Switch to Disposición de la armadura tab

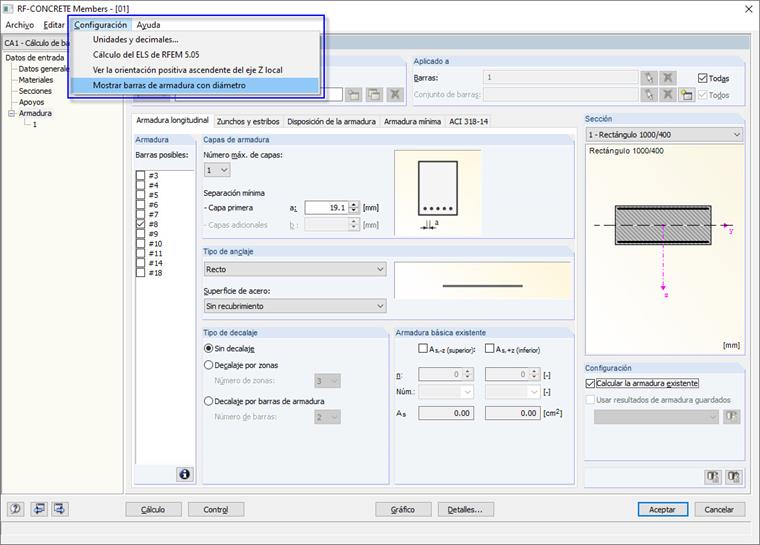(x=332, y=121)
